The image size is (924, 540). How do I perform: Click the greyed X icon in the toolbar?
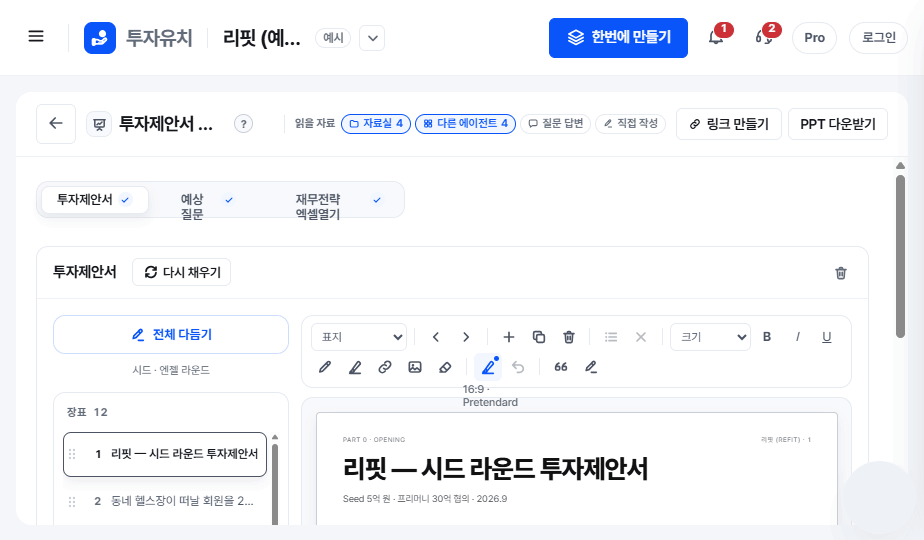641,337
